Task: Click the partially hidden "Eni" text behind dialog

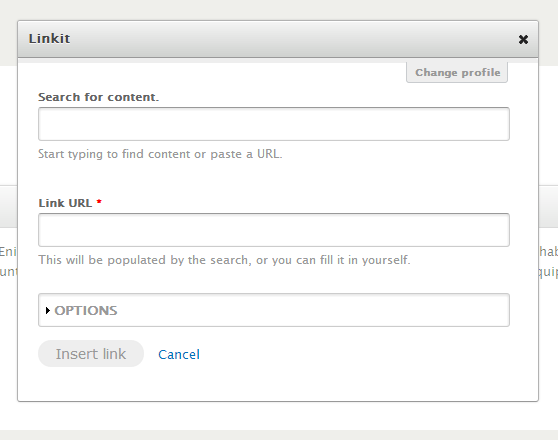Action: coord(9,252)
